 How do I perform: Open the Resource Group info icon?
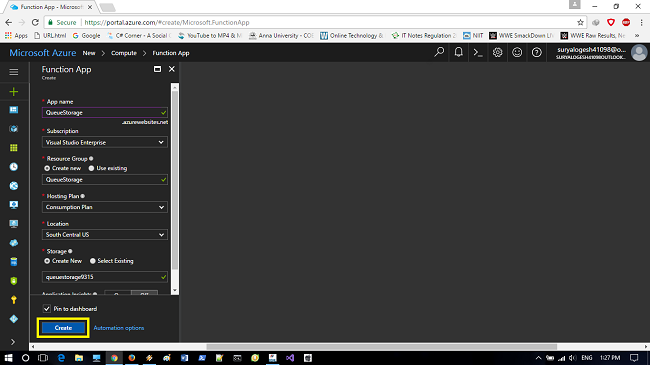(91, 158)
